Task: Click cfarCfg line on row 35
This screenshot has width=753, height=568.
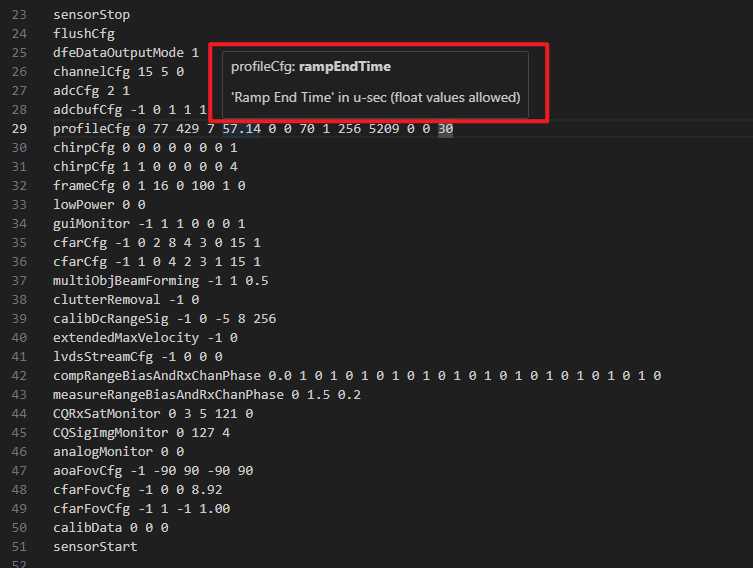Action: [x=157, y=243]
